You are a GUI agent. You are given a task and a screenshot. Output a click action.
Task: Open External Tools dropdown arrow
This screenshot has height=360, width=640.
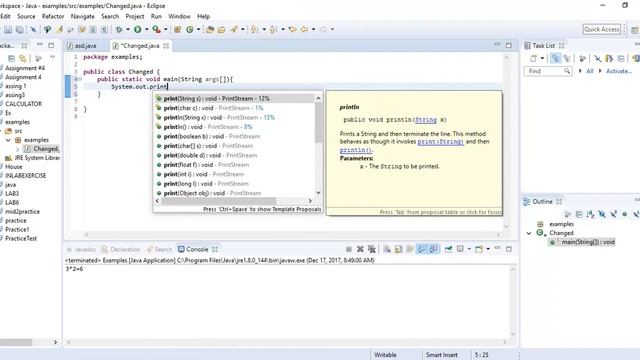[x=165, y=29]
